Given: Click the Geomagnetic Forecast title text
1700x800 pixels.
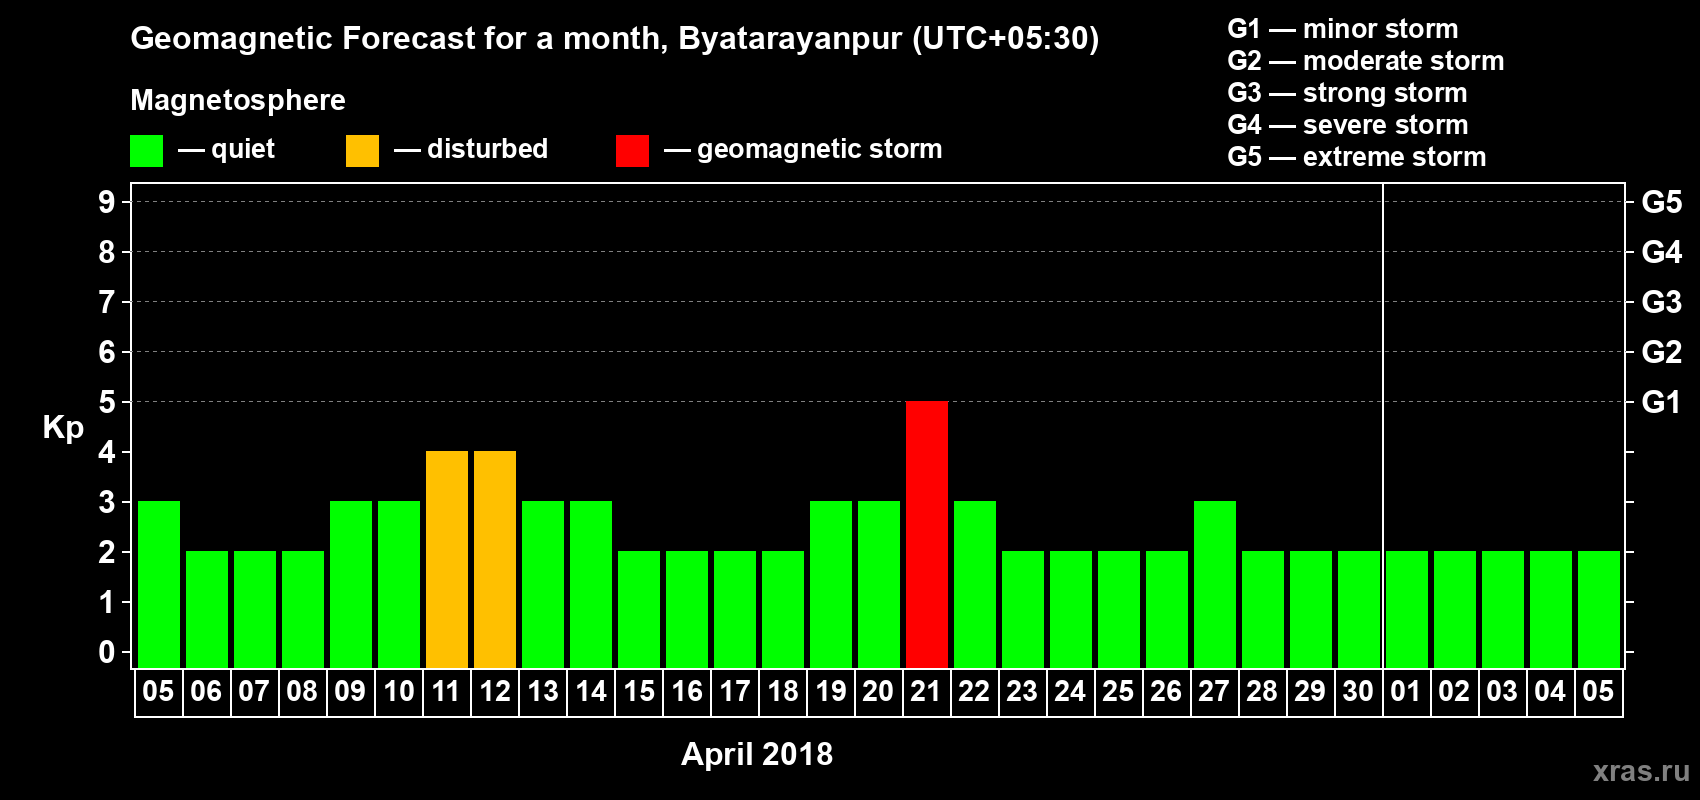Looking at the screenshot, I should pos(615,39).
